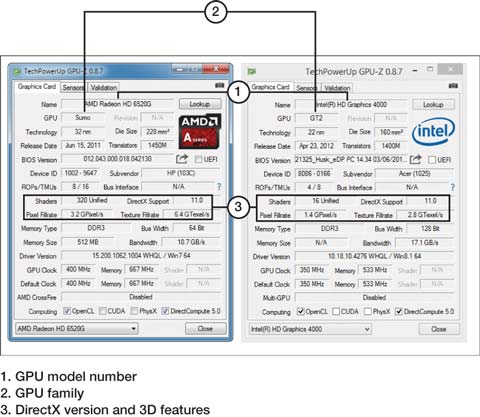This screenshot has width=480, height=417.
Task: Click the camera screenshot icon in AMD window
Action: point(219,85)
